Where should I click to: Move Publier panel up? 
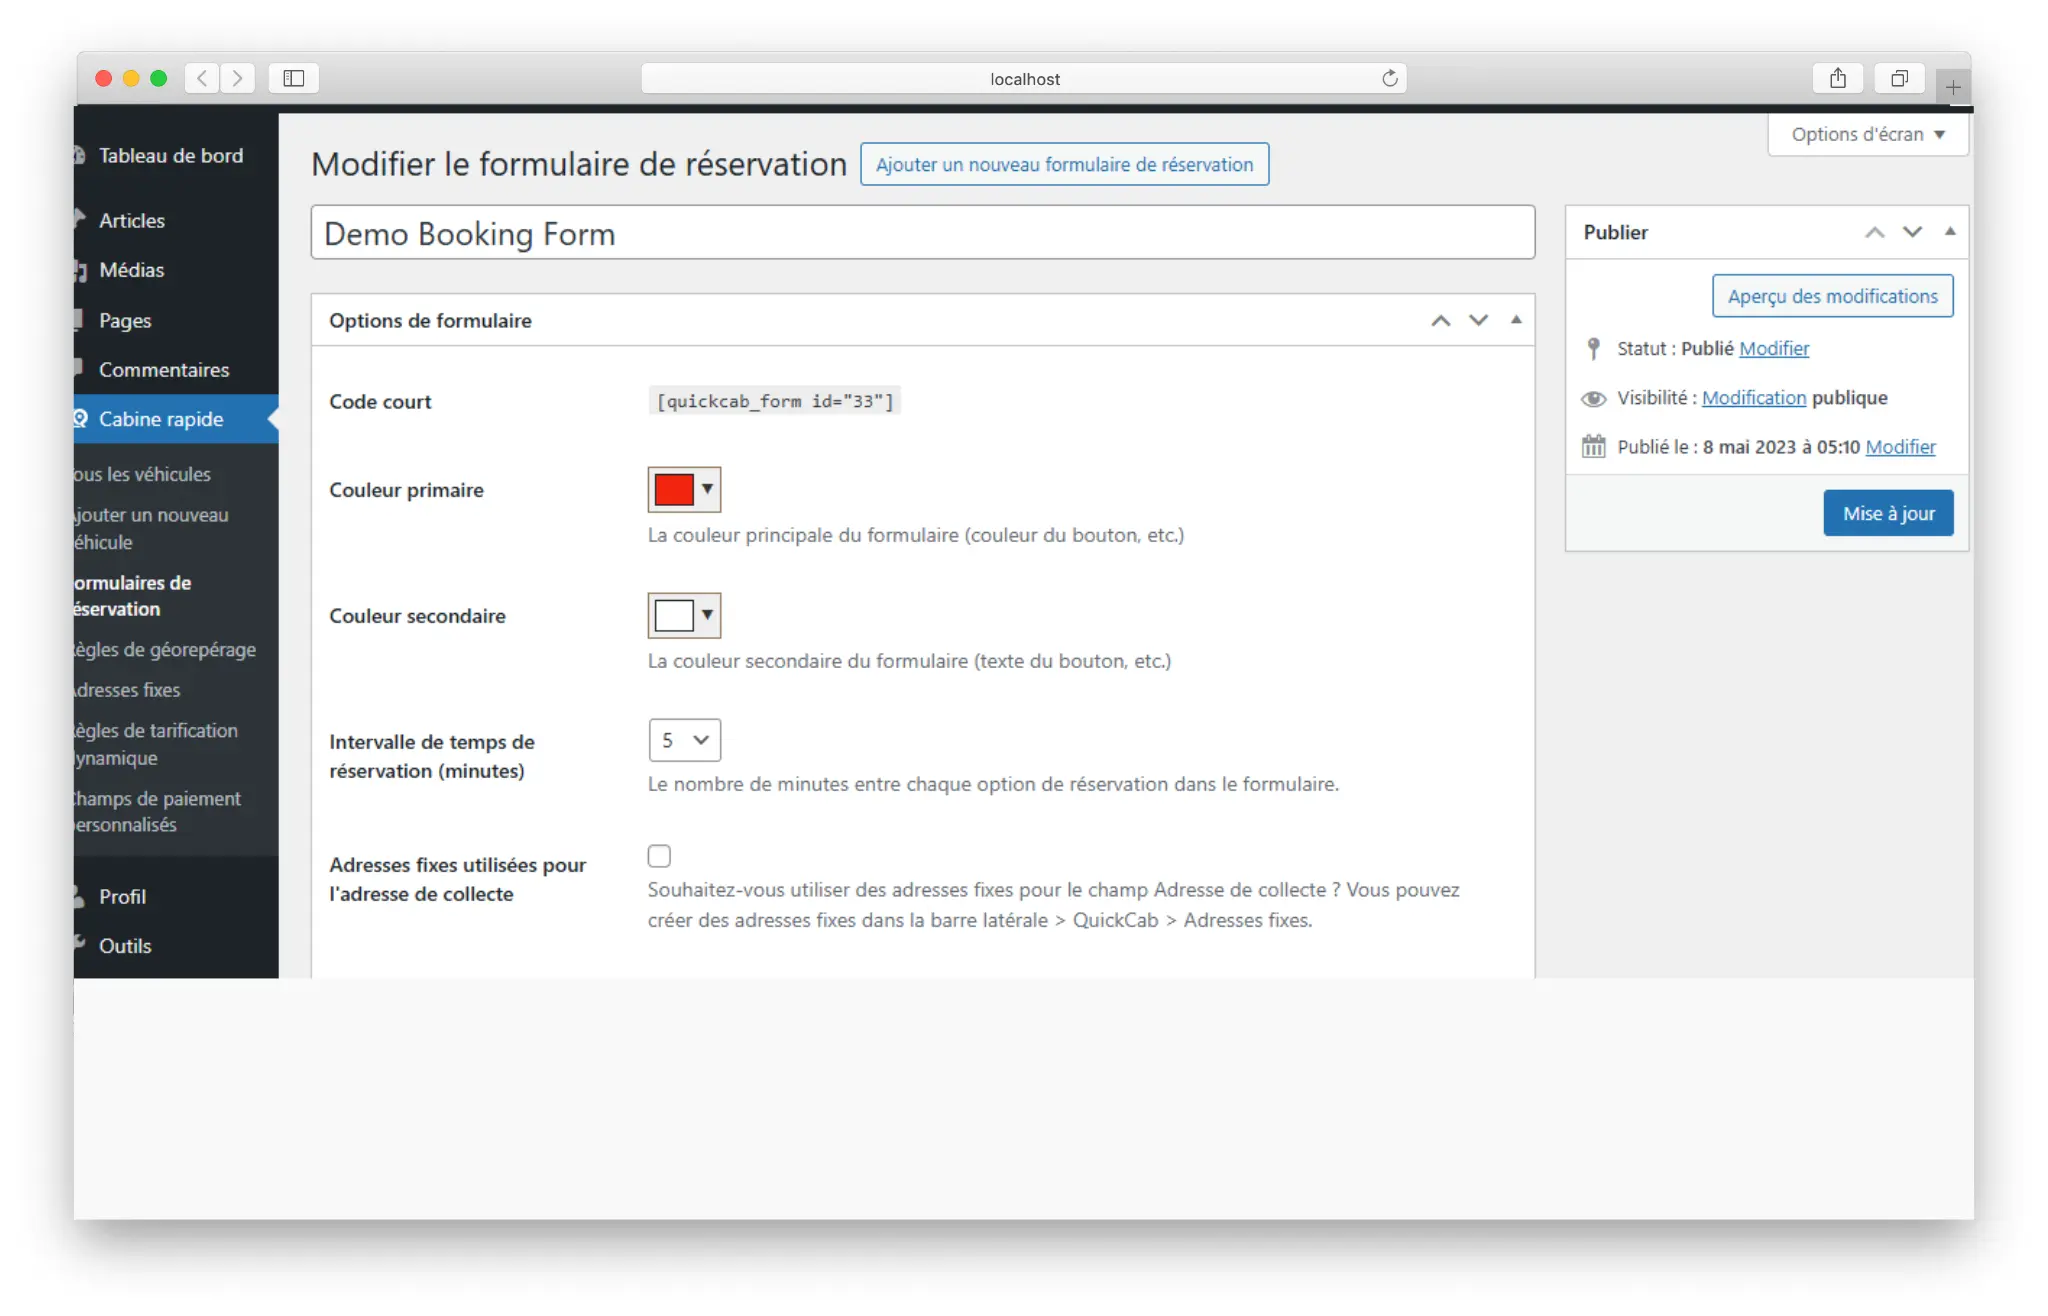pos(1875,232)
